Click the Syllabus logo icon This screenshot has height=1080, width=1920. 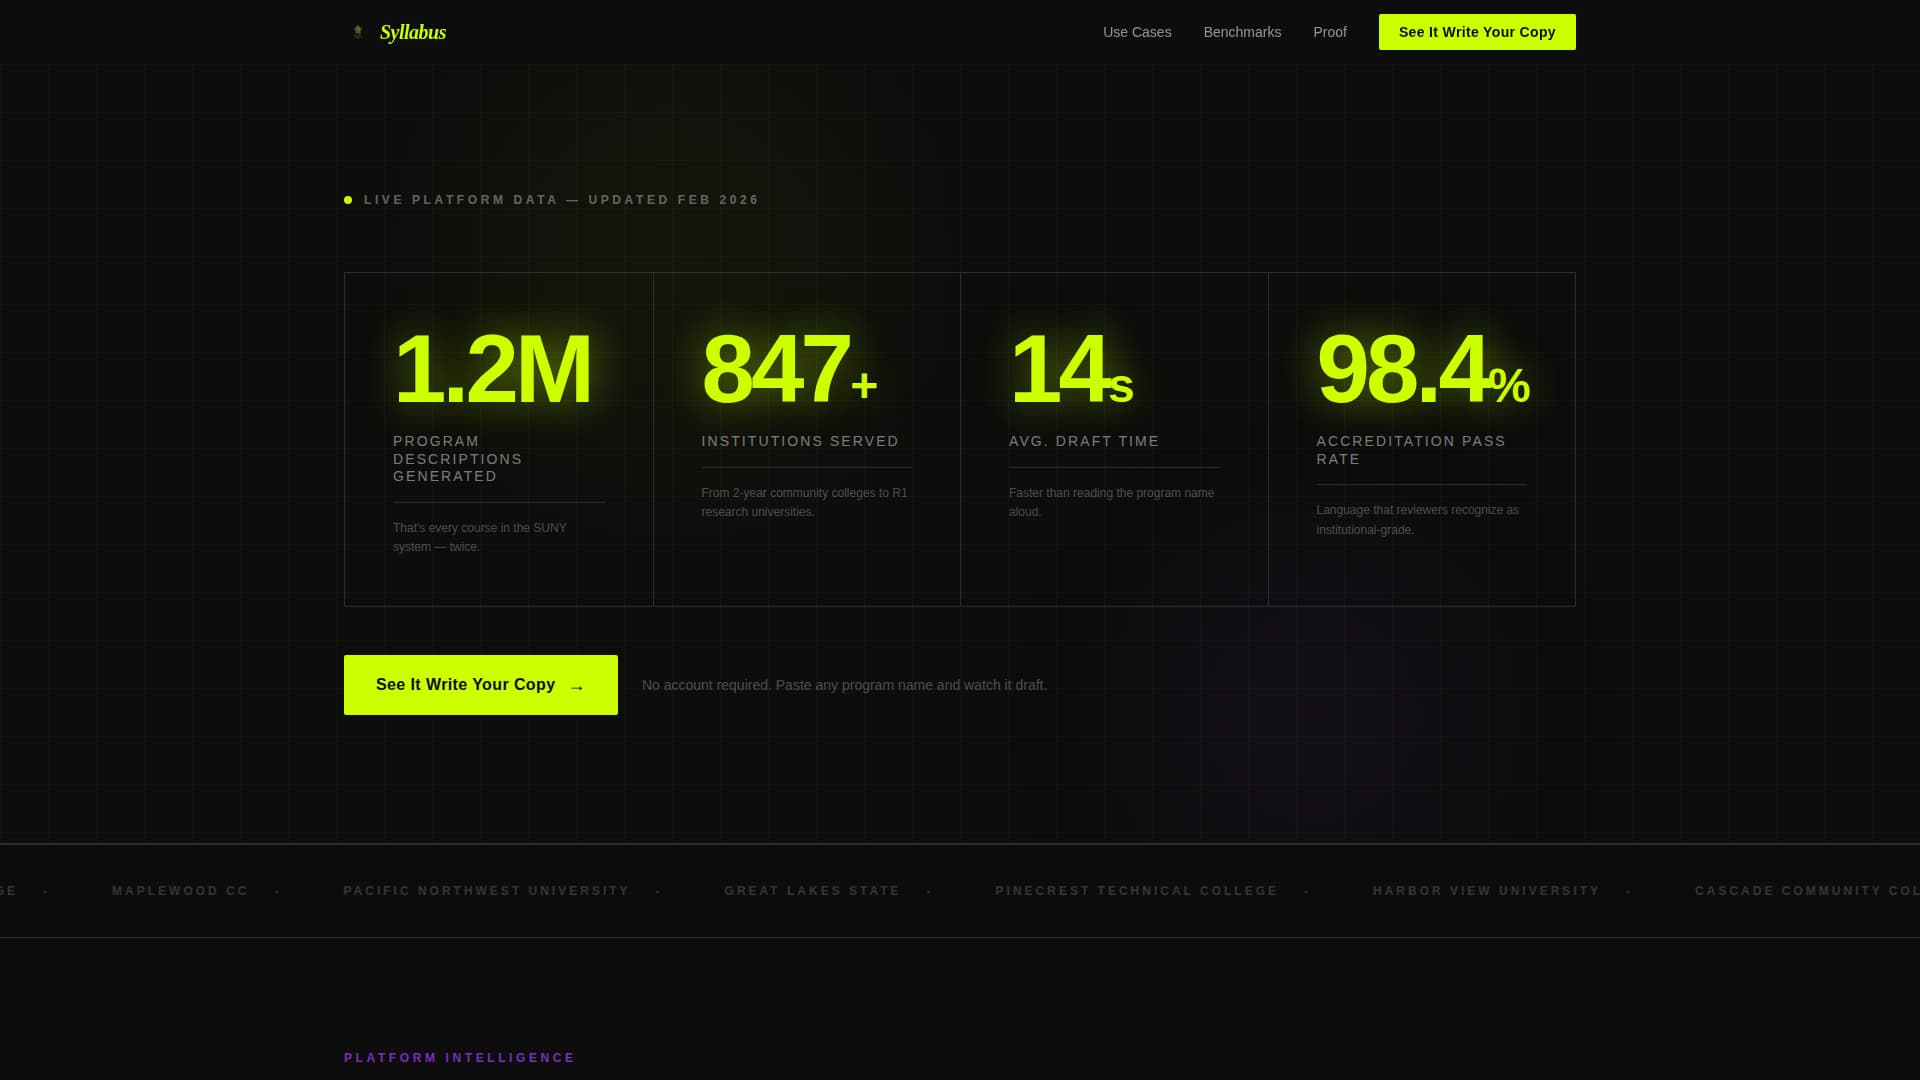(x=358, y=32)
